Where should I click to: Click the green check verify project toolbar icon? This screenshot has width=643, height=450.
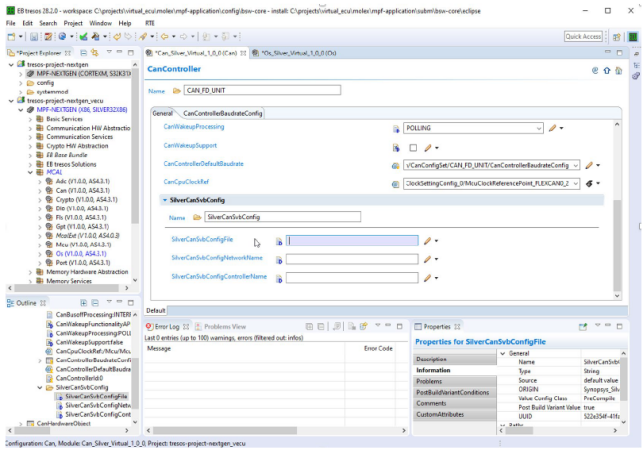(84, 37)
